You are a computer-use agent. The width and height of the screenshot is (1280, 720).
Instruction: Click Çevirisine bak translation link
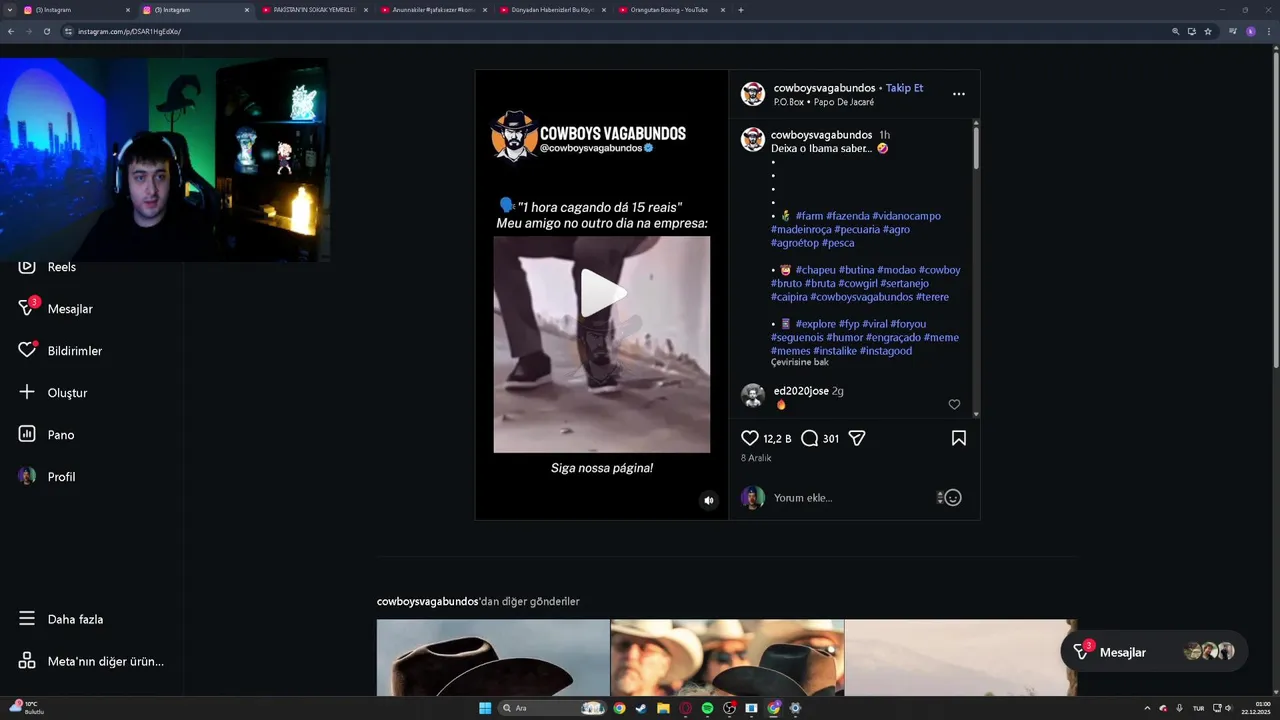pos(800,362)
